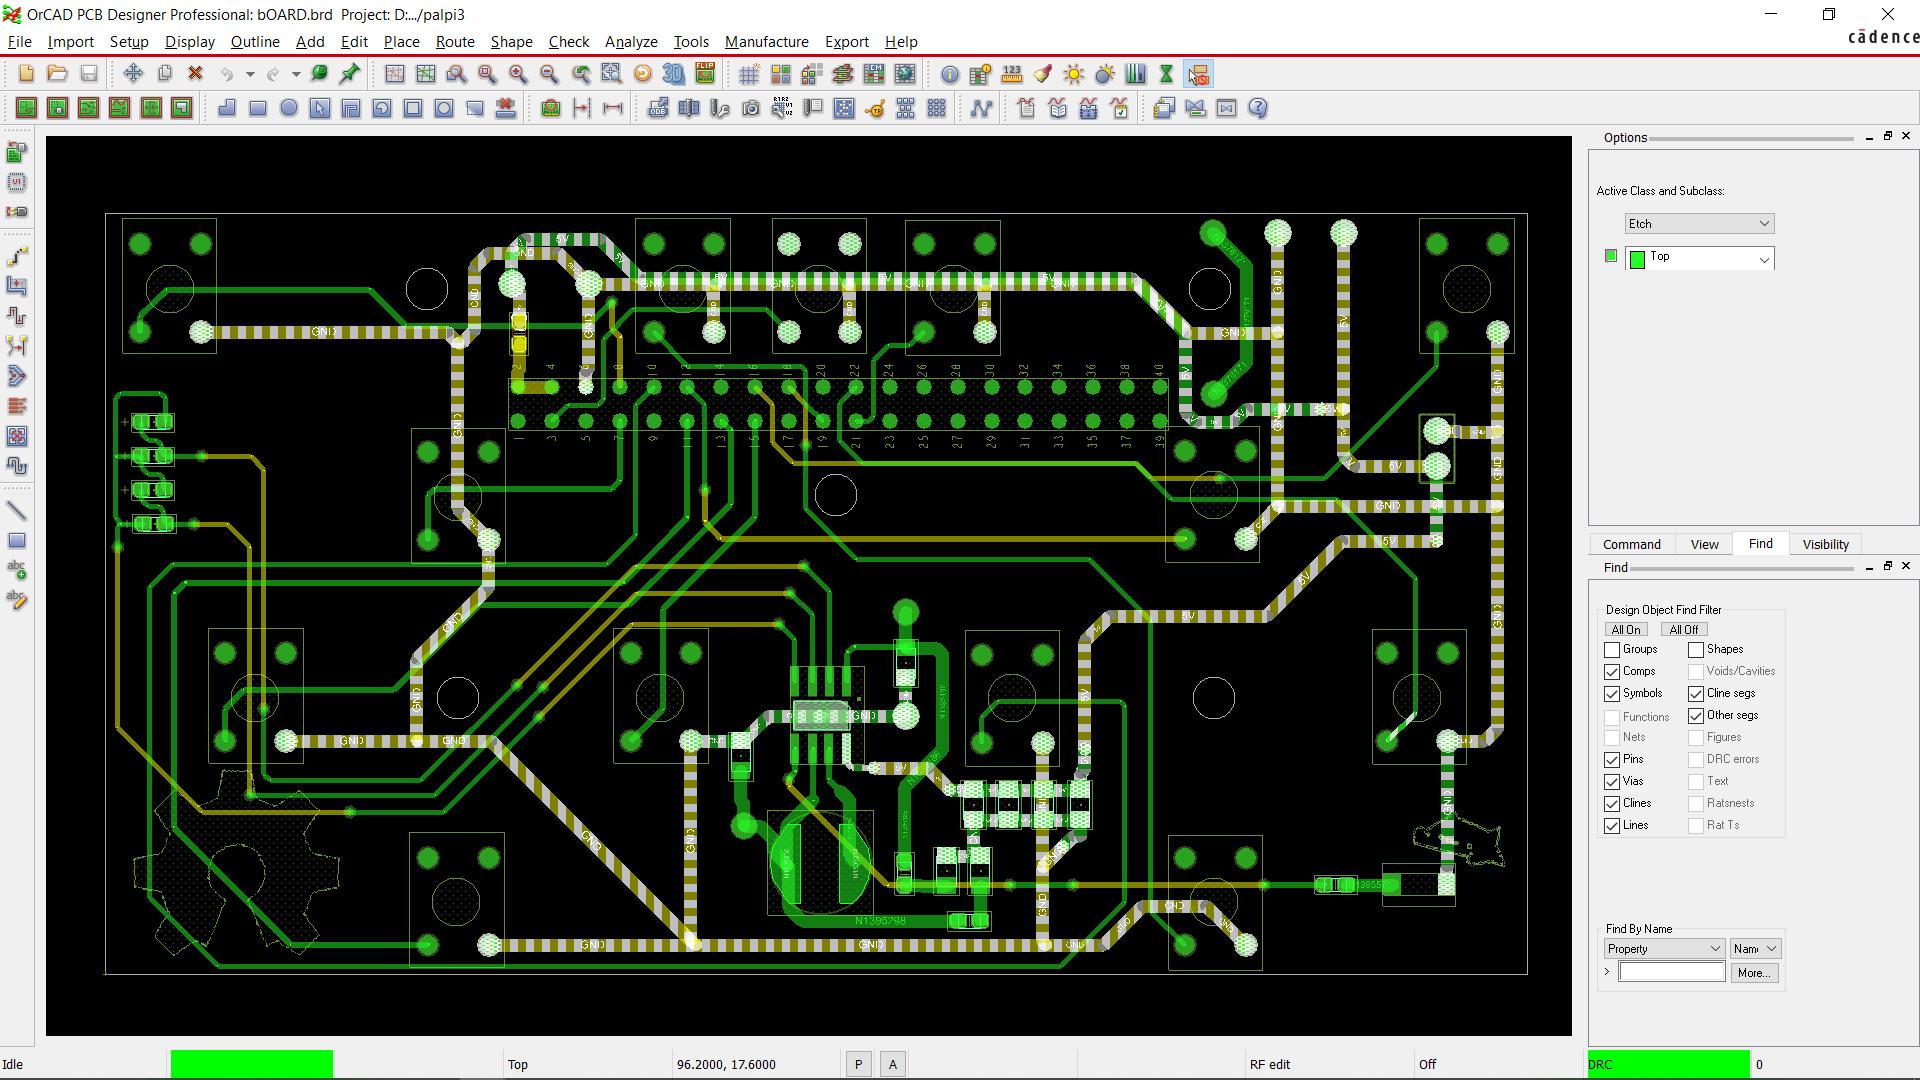Screen dimensions: 1920x1080
Task: Open the Etch active class dropdown
Action: (1699, 224)
